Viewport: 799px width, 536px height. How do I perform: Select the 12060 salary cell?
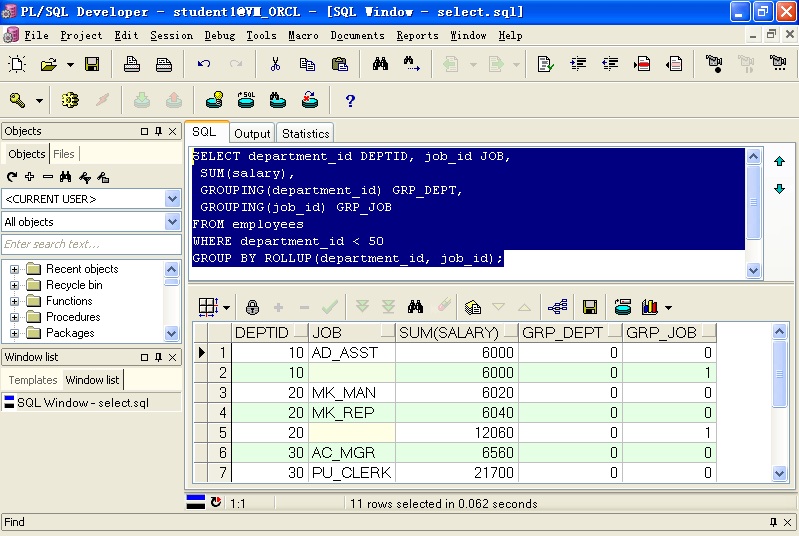point(457,433)
